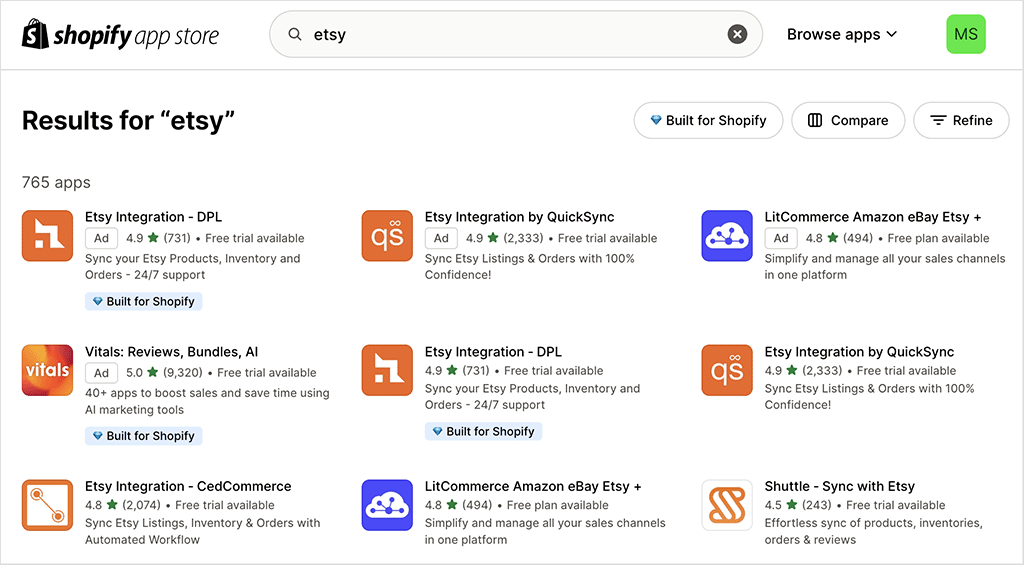Clear the etsy search text
The height and width of the screenshot is (565, 1024).
pos(737,34)
